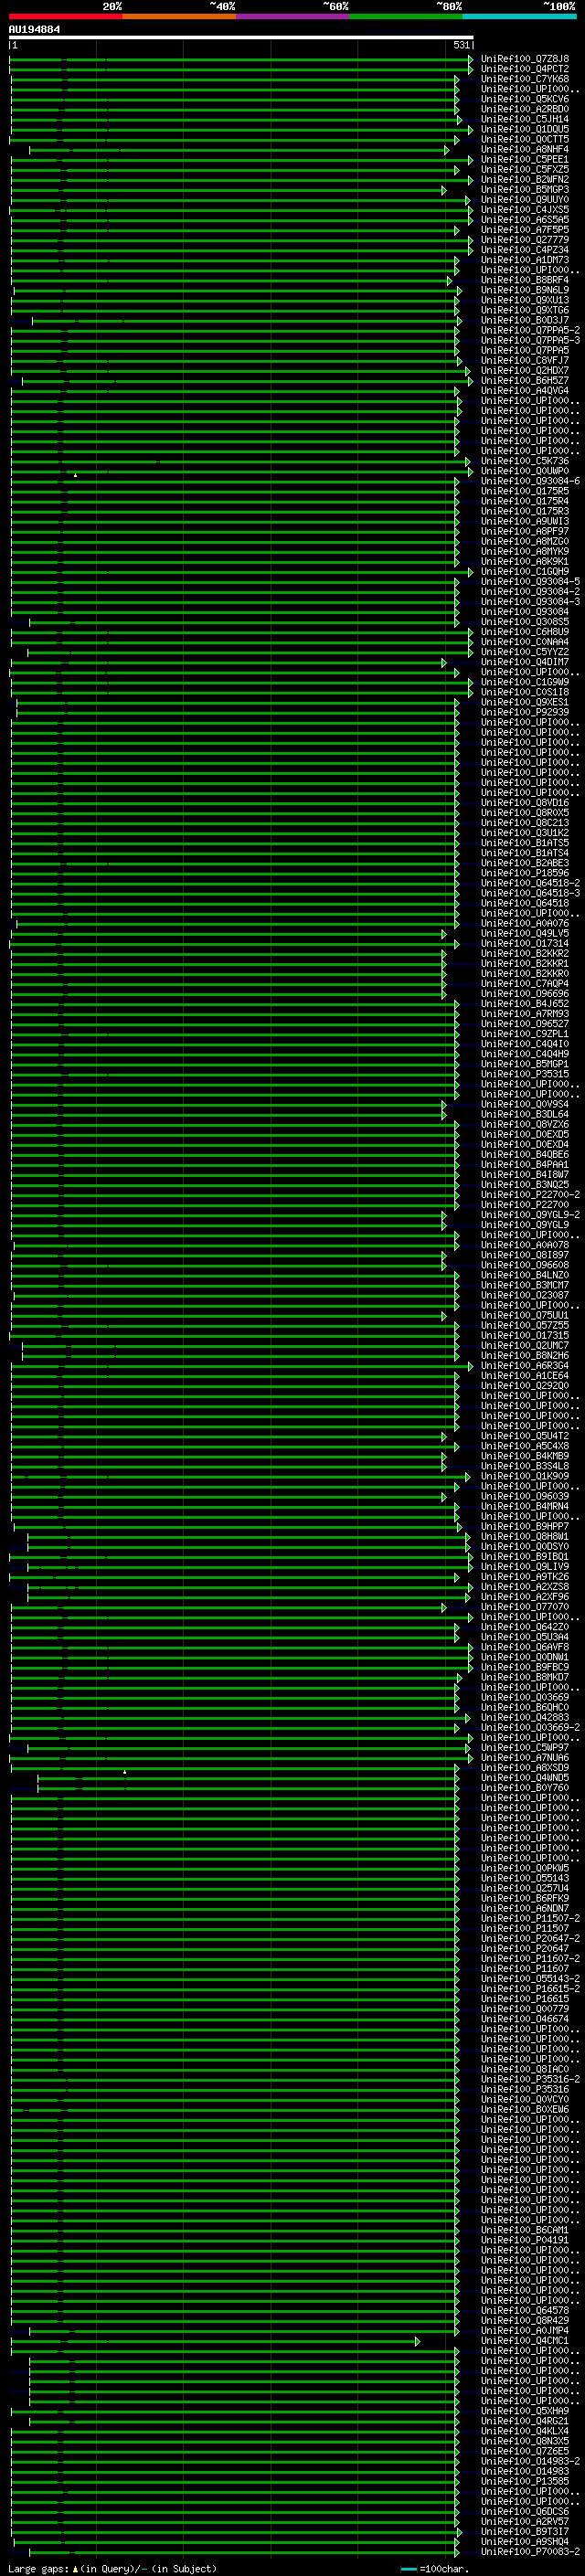The height and width of the screenshot is (2576, 585).
Task: Click the orange ~40% identity legend segment
Action: (x=179, y=16)
